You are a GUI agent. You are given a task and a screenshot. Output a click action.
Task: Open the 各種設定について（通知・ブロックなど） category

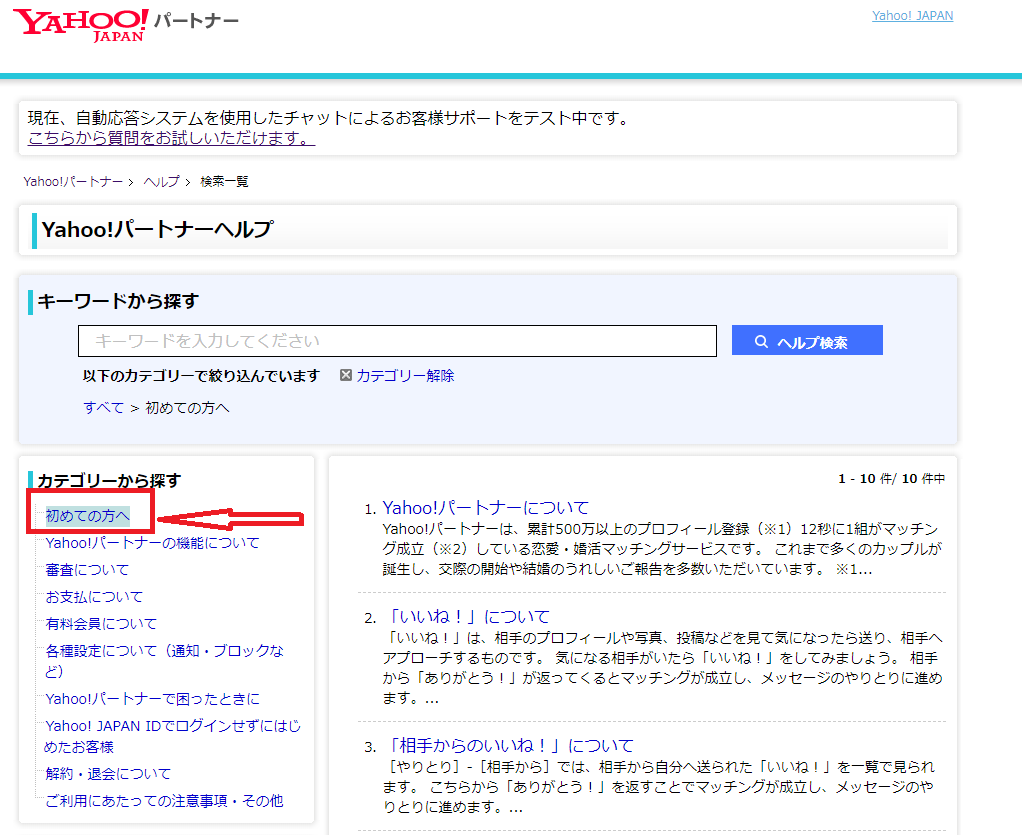point(164,660)
